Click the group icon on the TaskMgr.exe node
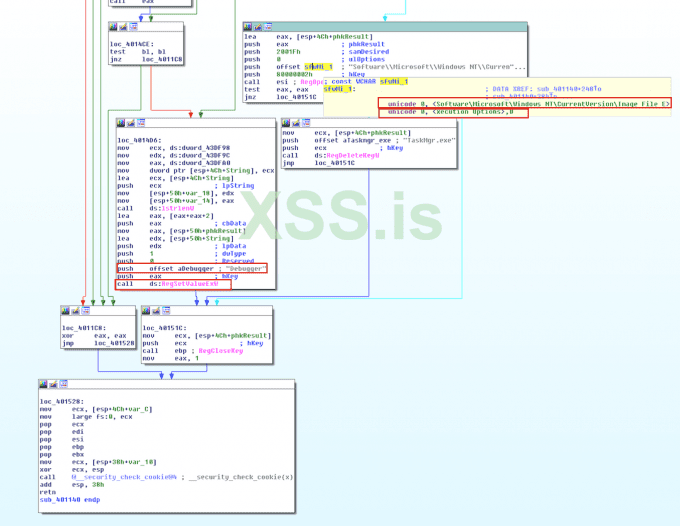The image size is (680, 526). pyautogui.click(x=307, y=123)
